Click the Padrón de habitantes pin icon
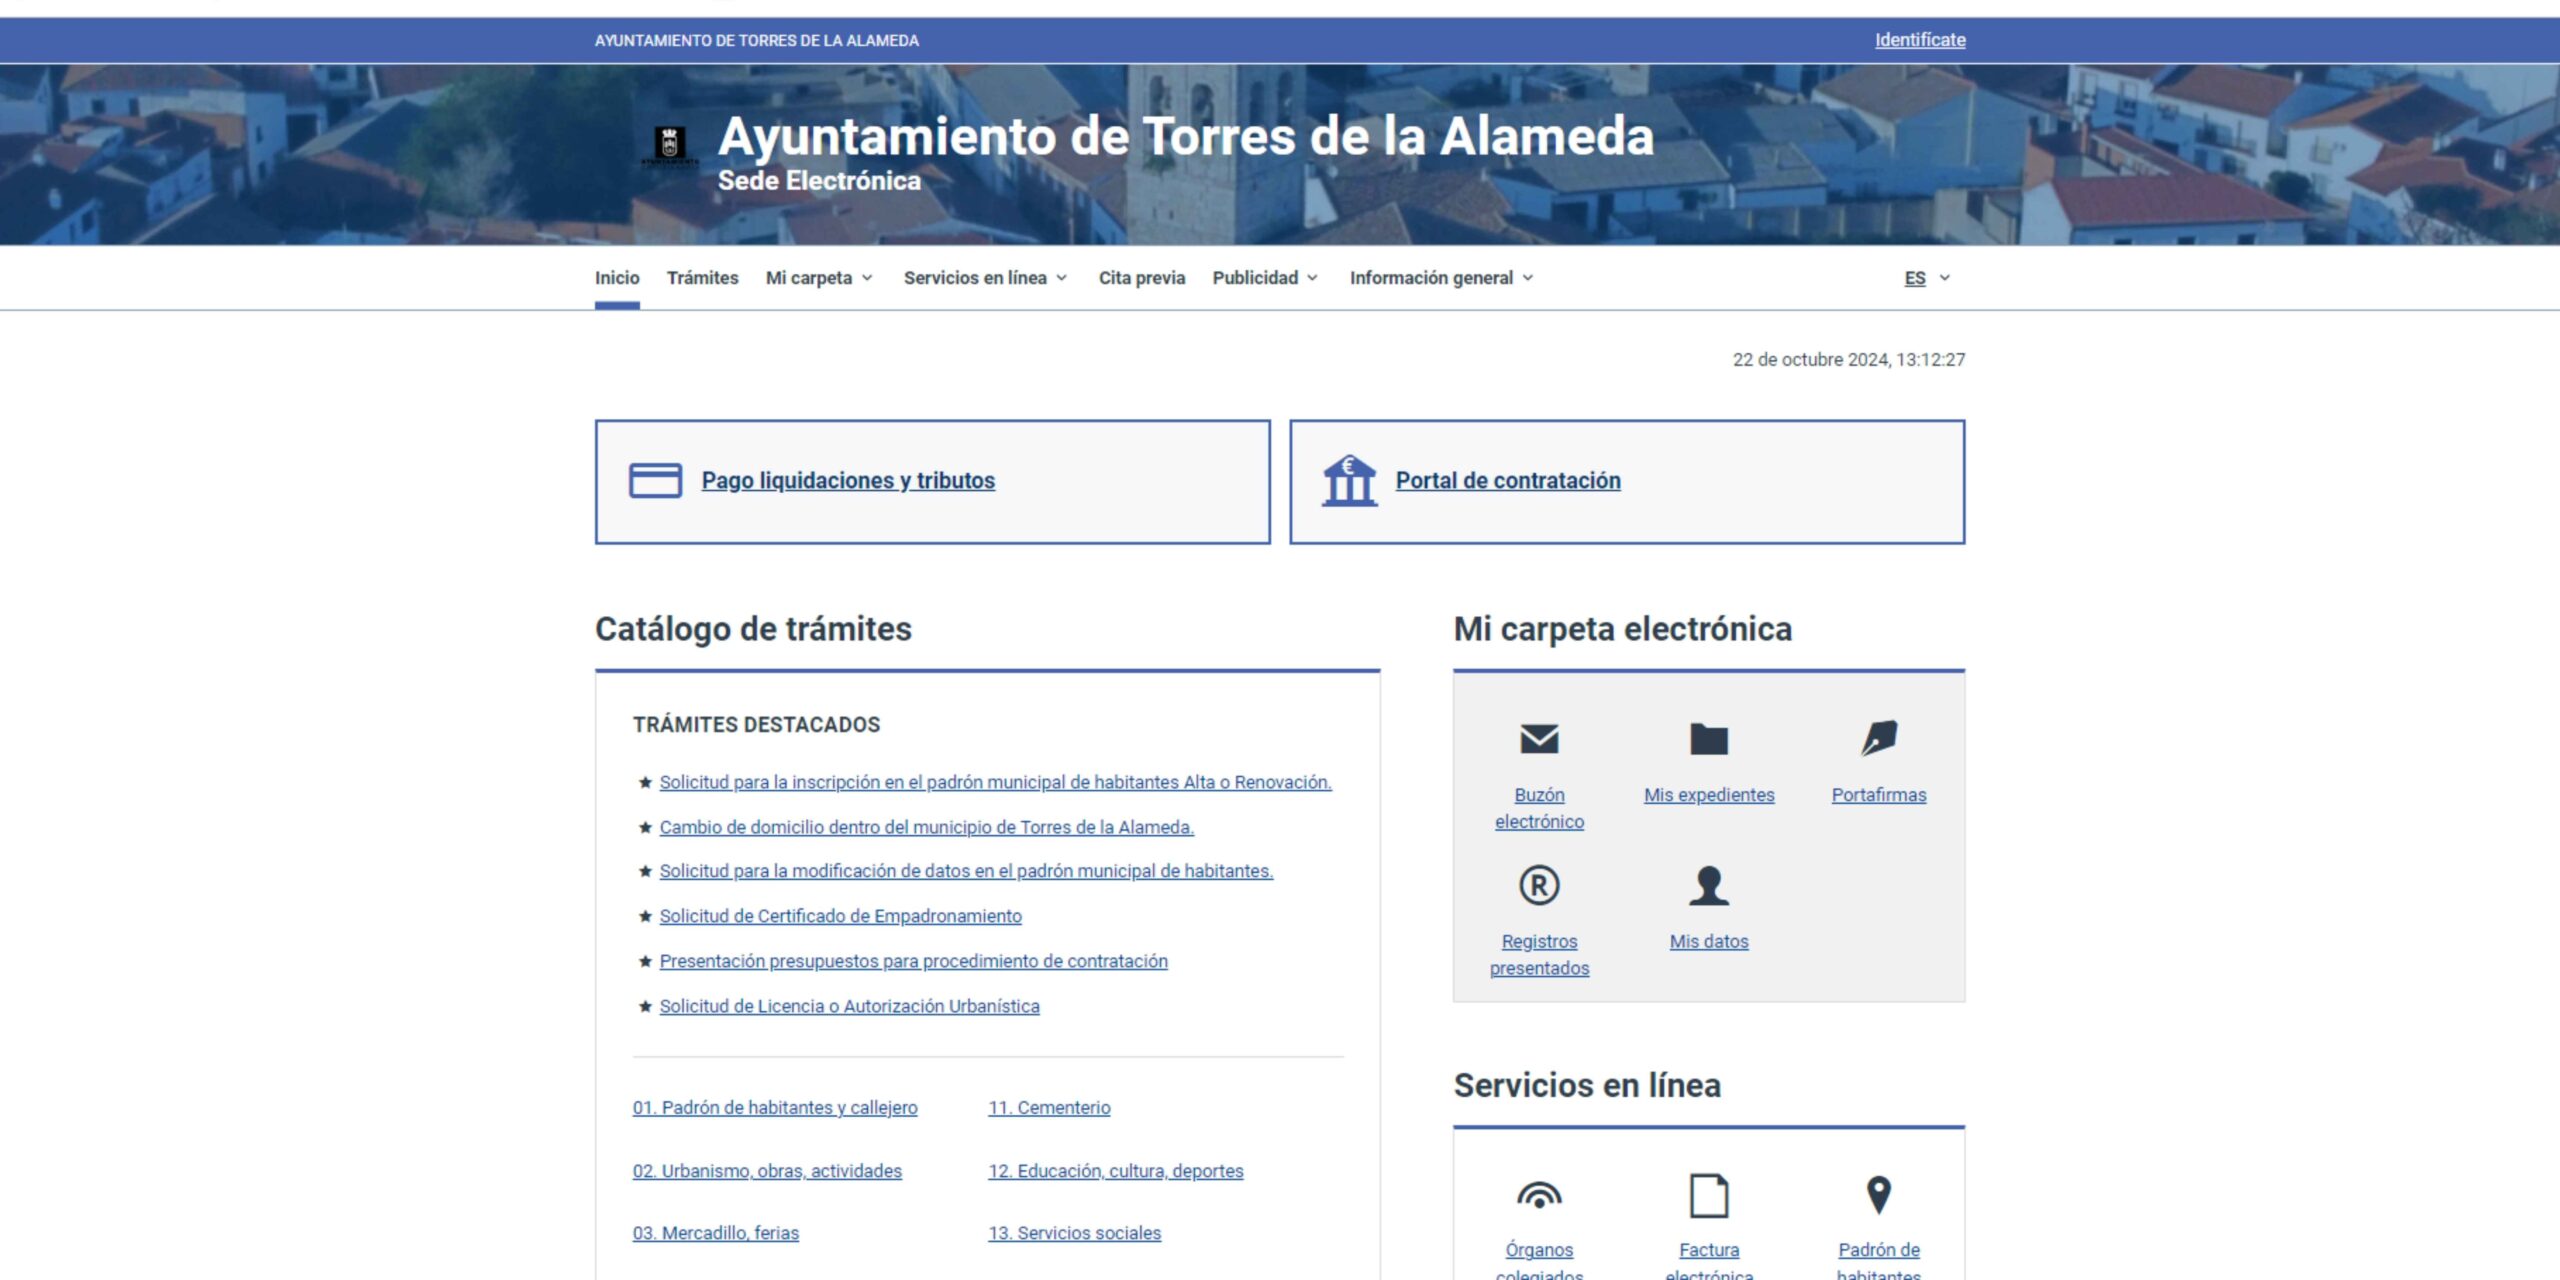 1878,1195
